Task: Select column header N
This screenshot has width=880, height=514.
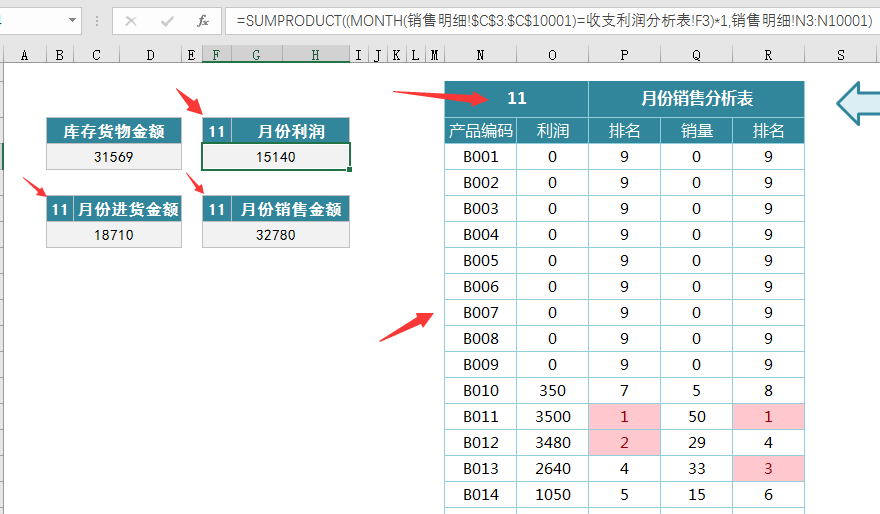Action: [480, 55]
